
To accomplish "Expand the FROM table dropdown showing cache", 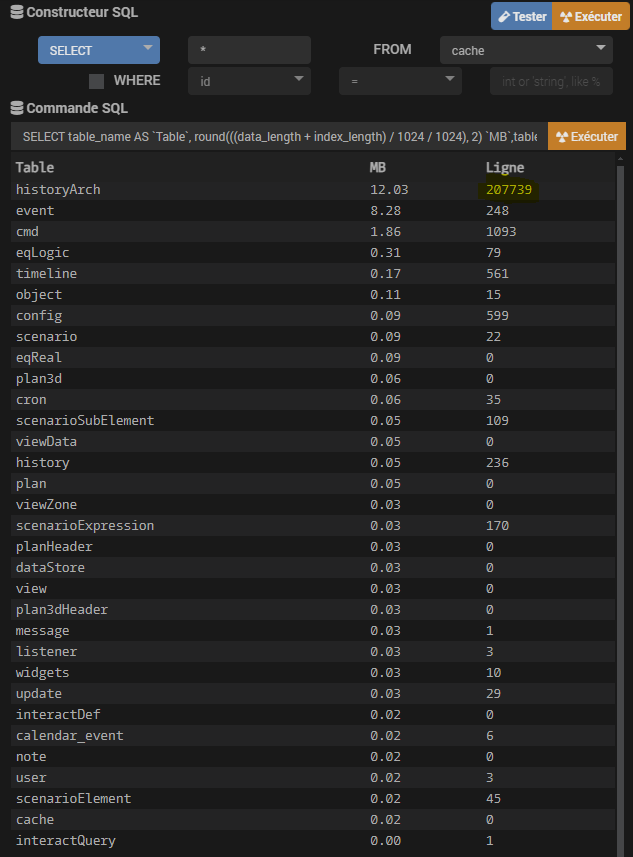I will (526, 50).
